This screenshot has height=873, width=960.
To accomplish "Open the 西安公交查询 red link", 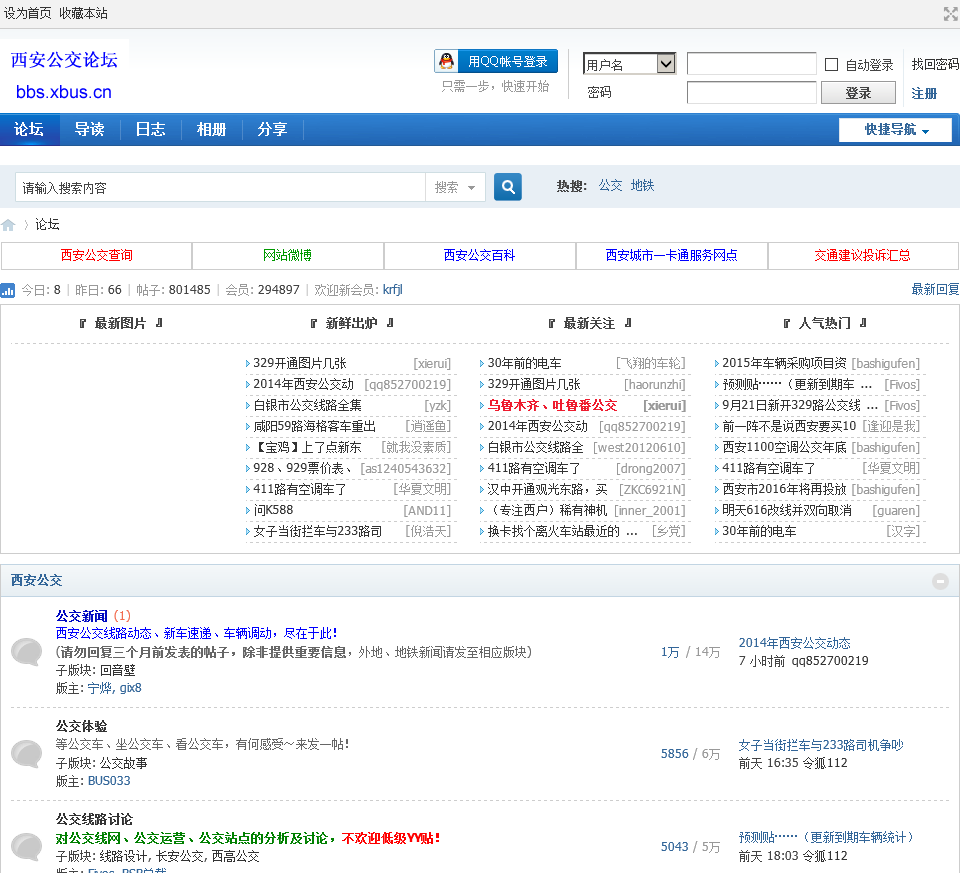I will [96, 256].
